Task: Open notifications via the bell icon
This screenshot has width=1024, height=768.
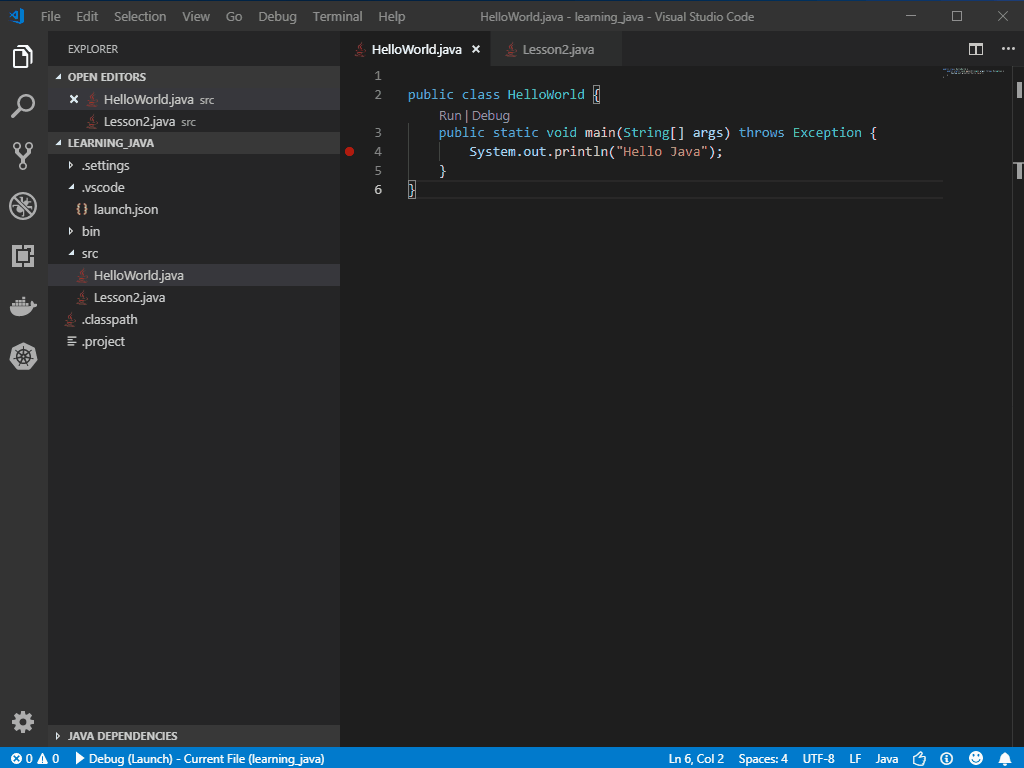Action: 1006,759
